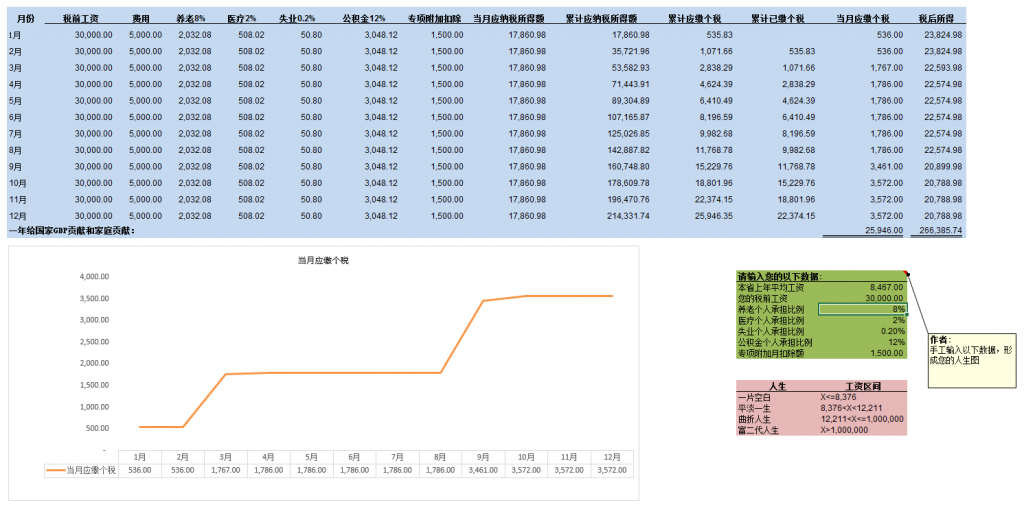This screenshot has height=509, width=1024.
Task: Edit the 专项附加月扣除额 input value
Action: (888, 353)
